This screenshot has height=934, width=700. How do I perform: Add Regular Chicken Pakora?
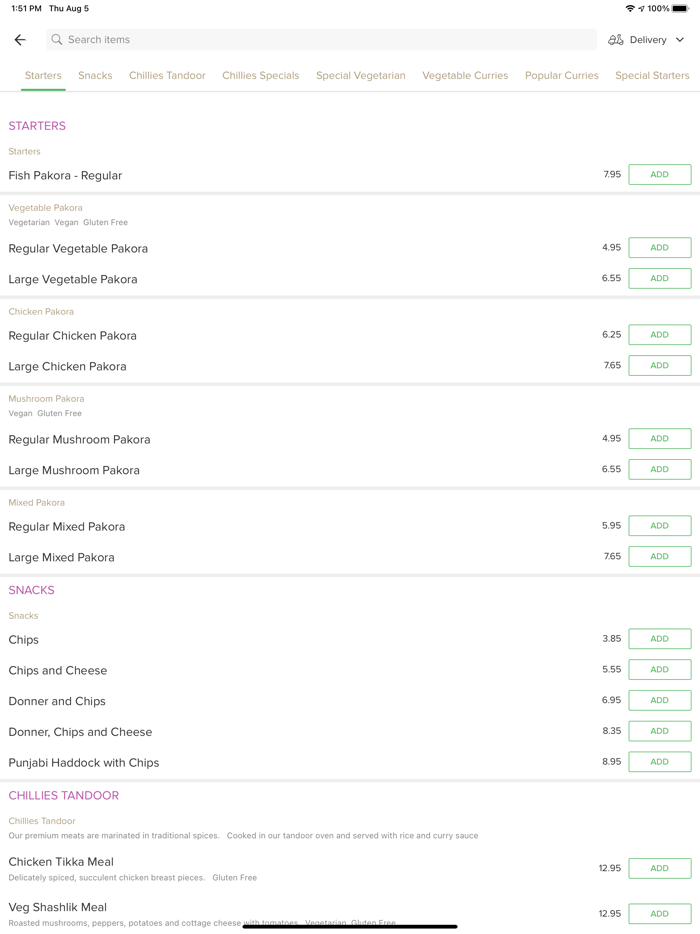pyautogui.click(x=659, y=335)
